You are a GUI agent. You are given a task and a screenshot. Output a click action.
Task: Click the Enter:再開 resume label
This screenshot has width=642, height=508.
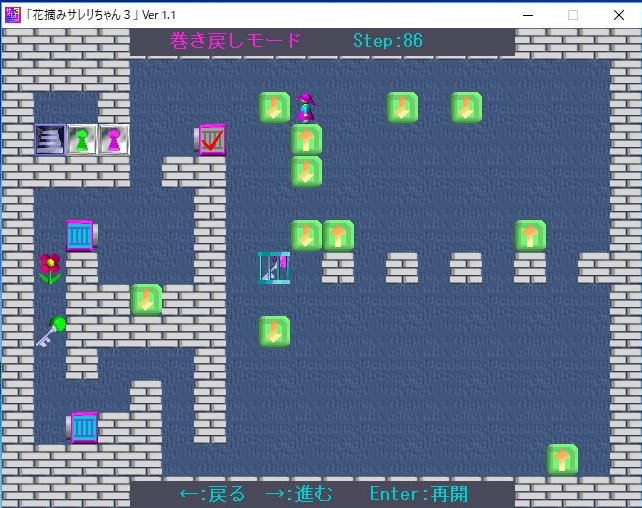pyautogui.click(x=418, y=494)
